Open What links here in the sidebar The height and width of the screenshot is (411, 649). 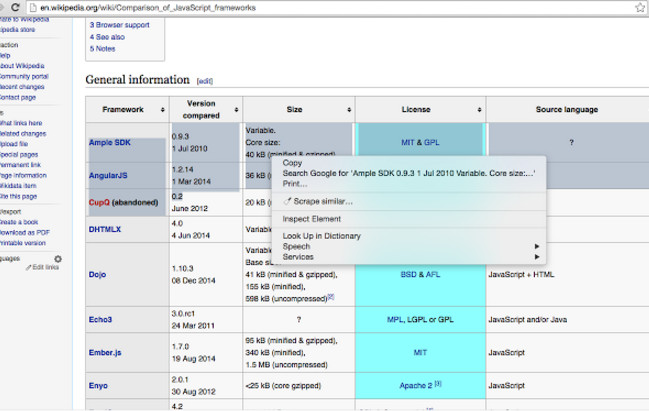(x=21, y=123)
